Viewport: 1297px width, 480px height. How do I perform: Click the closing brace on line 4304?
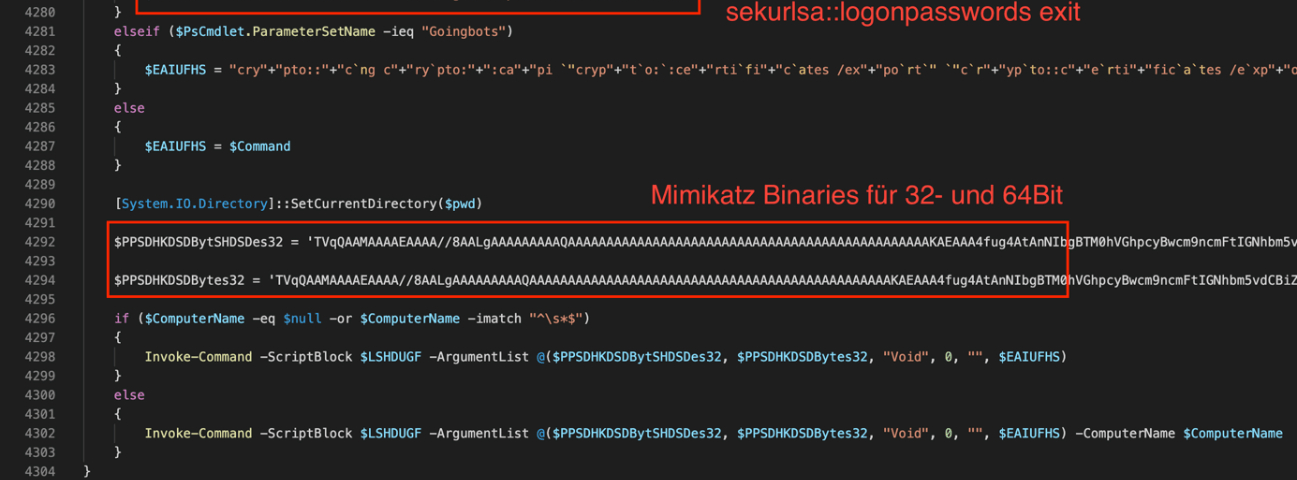(x=88, y=471)
